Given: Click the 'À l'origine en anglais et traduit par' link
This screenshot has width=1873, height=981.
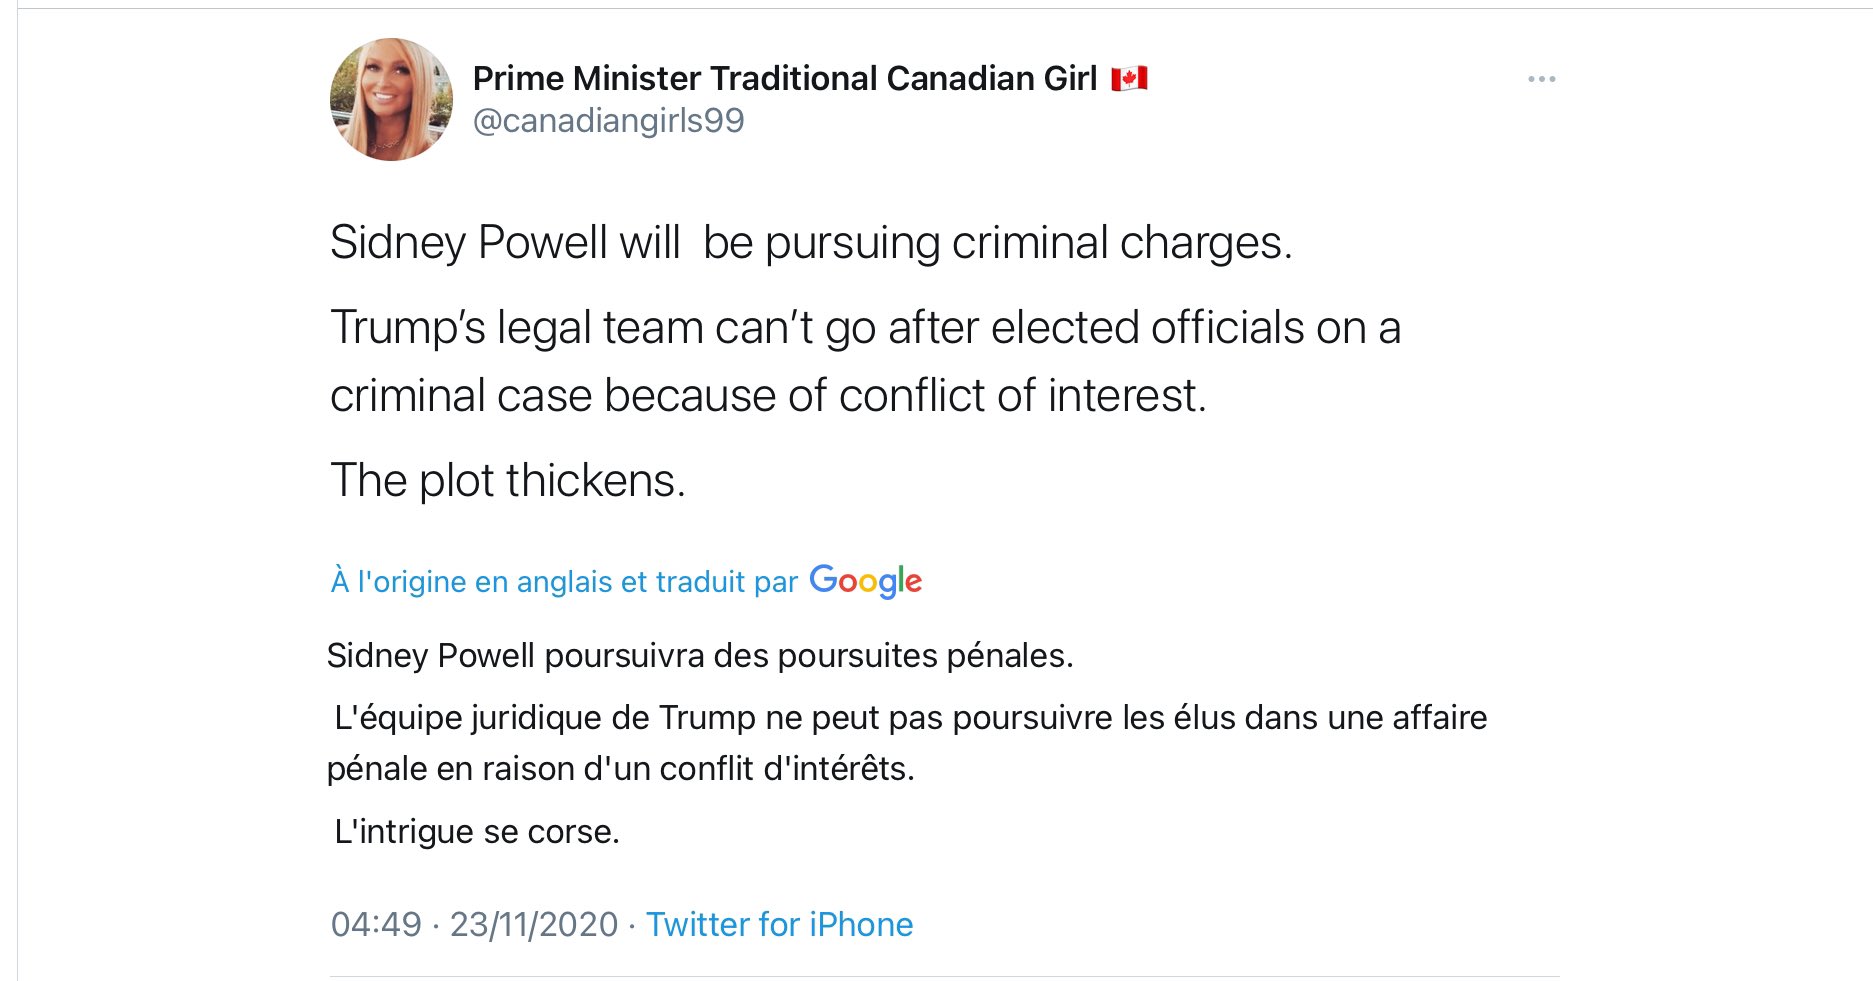Looking at the screenshot, I should (564, 582).
